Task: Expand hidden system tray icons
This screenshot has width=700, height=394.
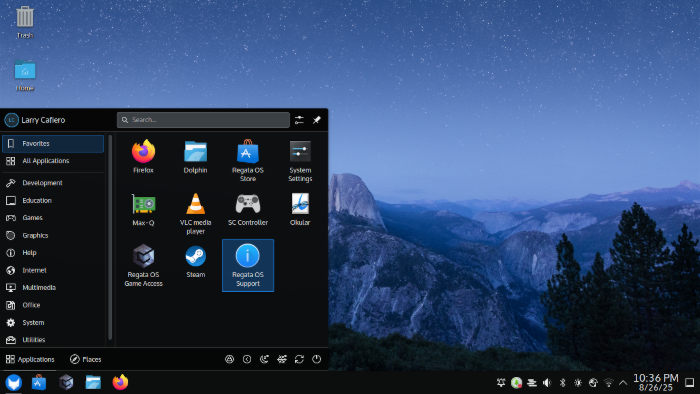Action: 623,382
